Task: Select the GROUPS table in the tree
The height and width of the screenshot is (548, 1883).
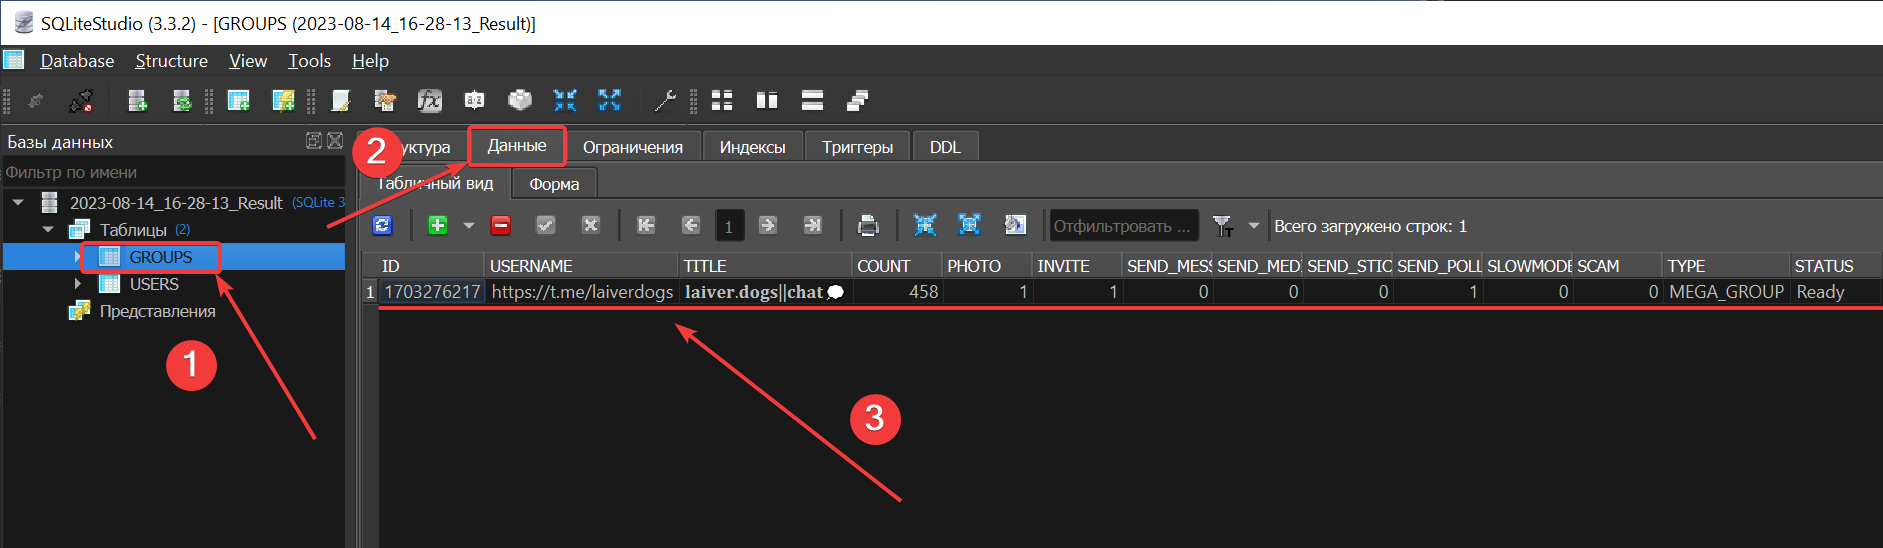Action: tap(160, 257)
